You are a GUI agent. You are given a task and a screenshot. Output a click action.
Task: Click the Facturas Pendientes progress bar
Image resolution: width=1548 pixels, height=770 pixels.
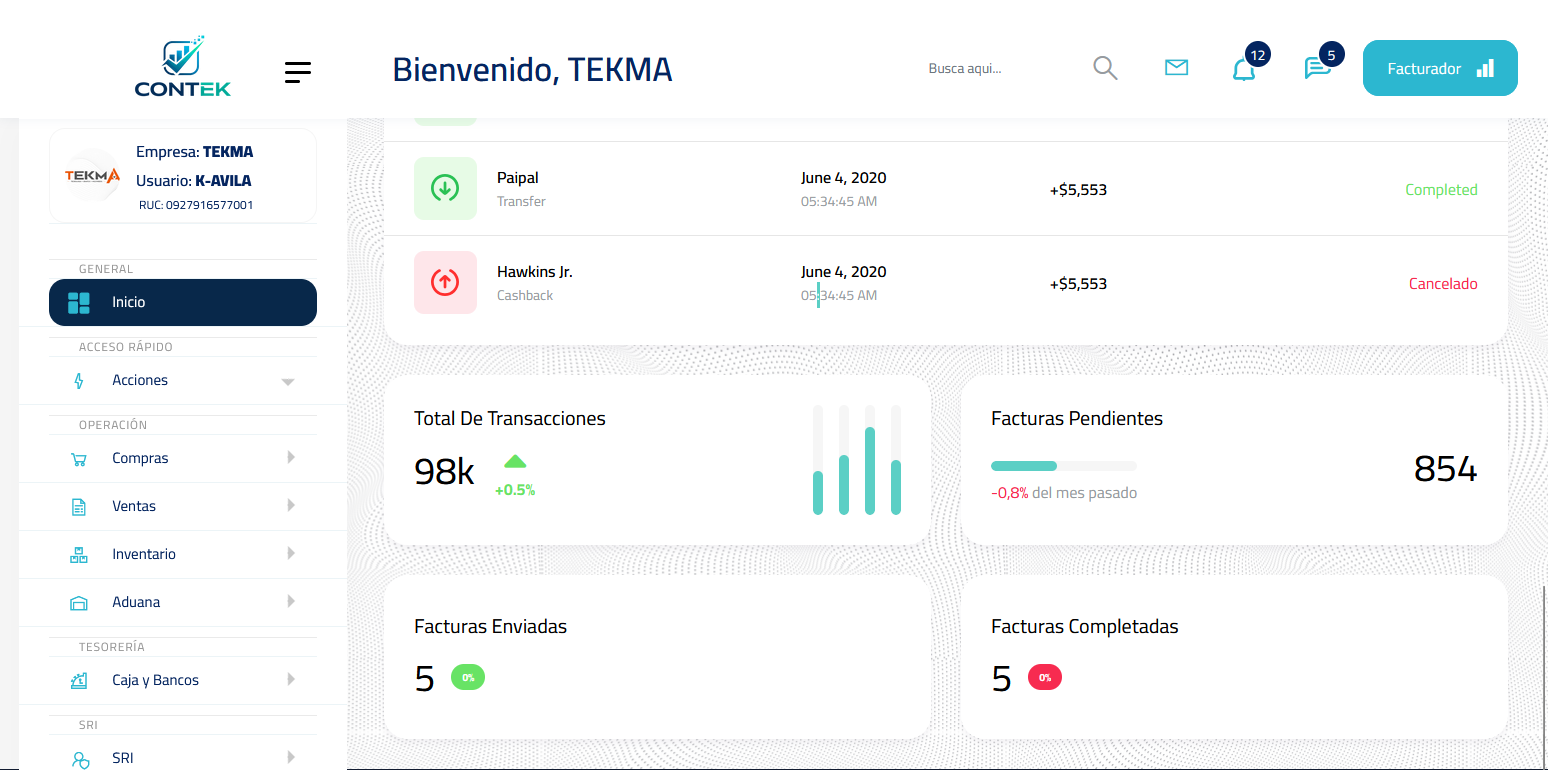(x=1063, y=466)
